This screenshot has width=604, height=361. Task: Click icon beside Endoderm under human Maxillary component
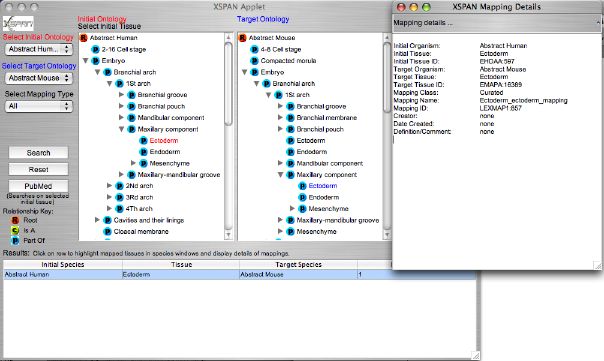coord(143,152)
